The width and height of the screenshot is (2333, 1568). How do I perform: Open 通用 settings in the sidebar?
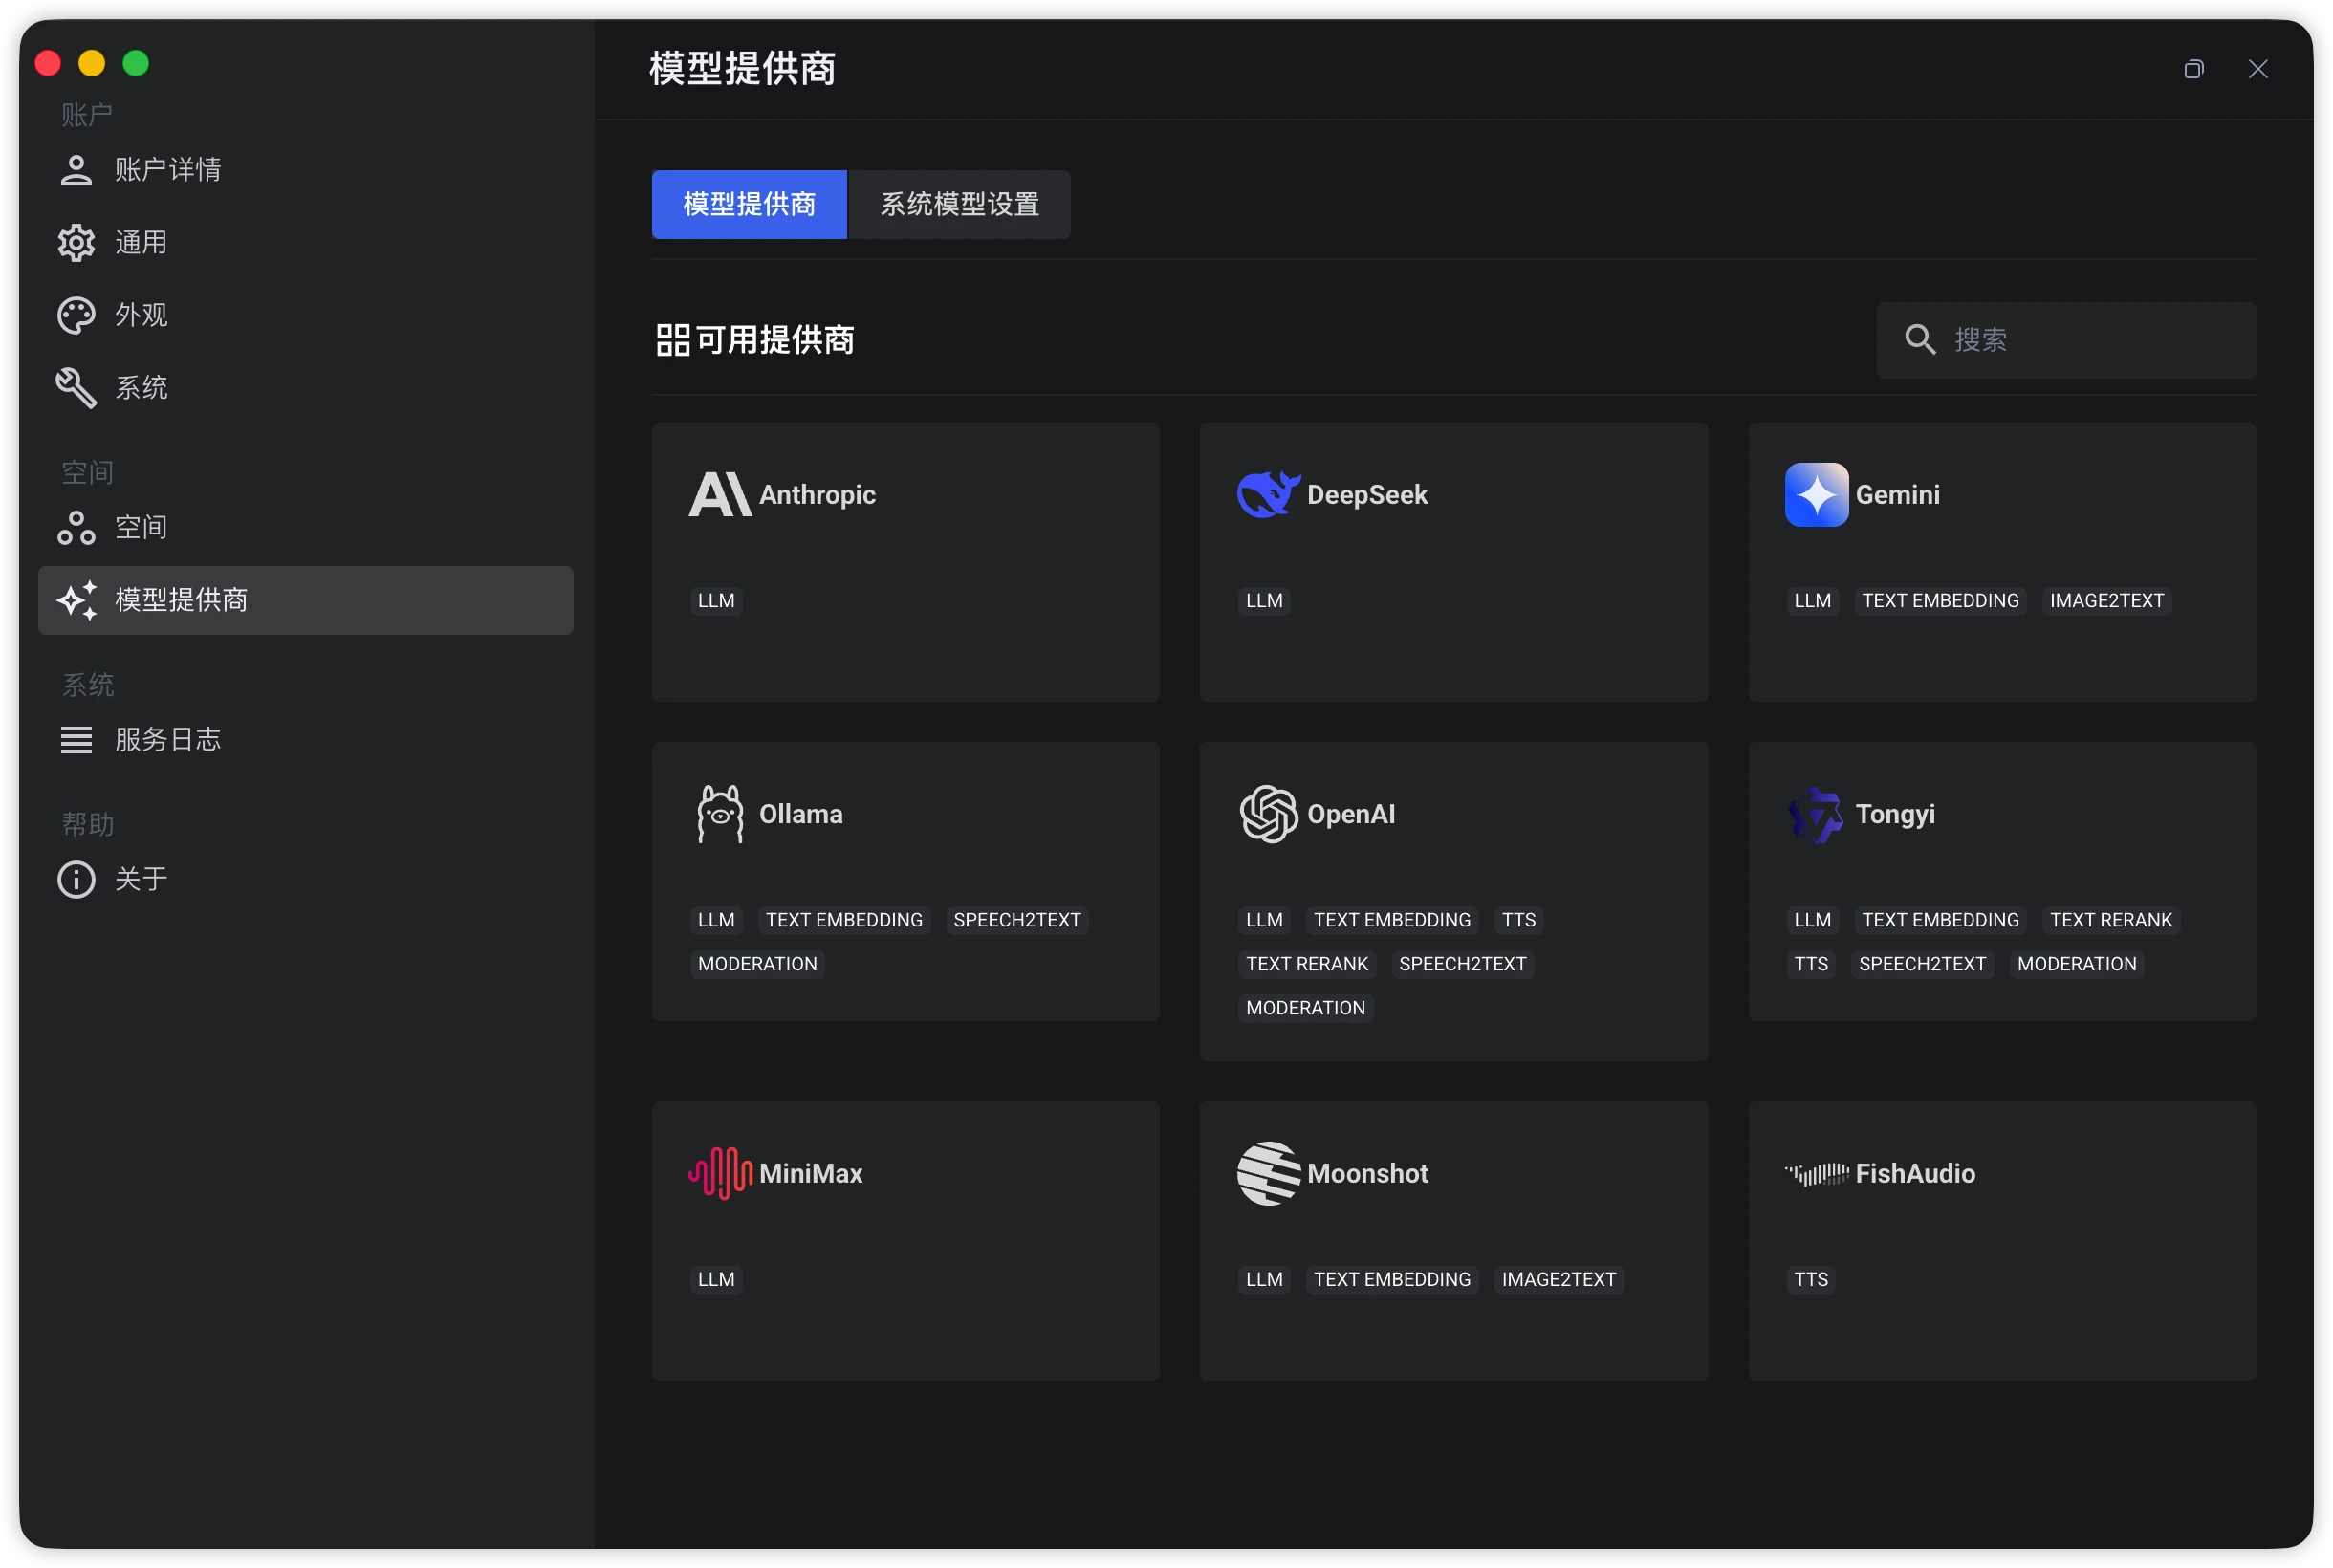pyautogui.click(x=306, y=243)
